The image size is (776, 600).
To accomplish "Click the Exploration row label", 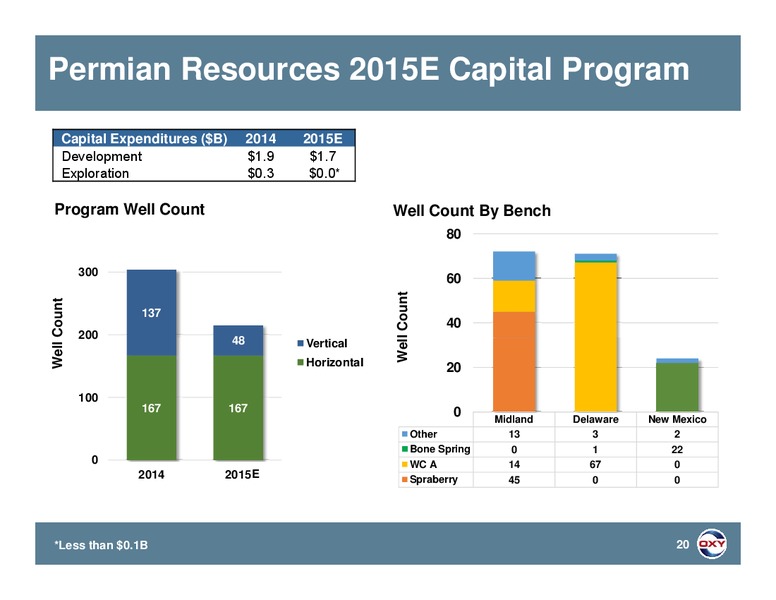I will coord(95,173).
